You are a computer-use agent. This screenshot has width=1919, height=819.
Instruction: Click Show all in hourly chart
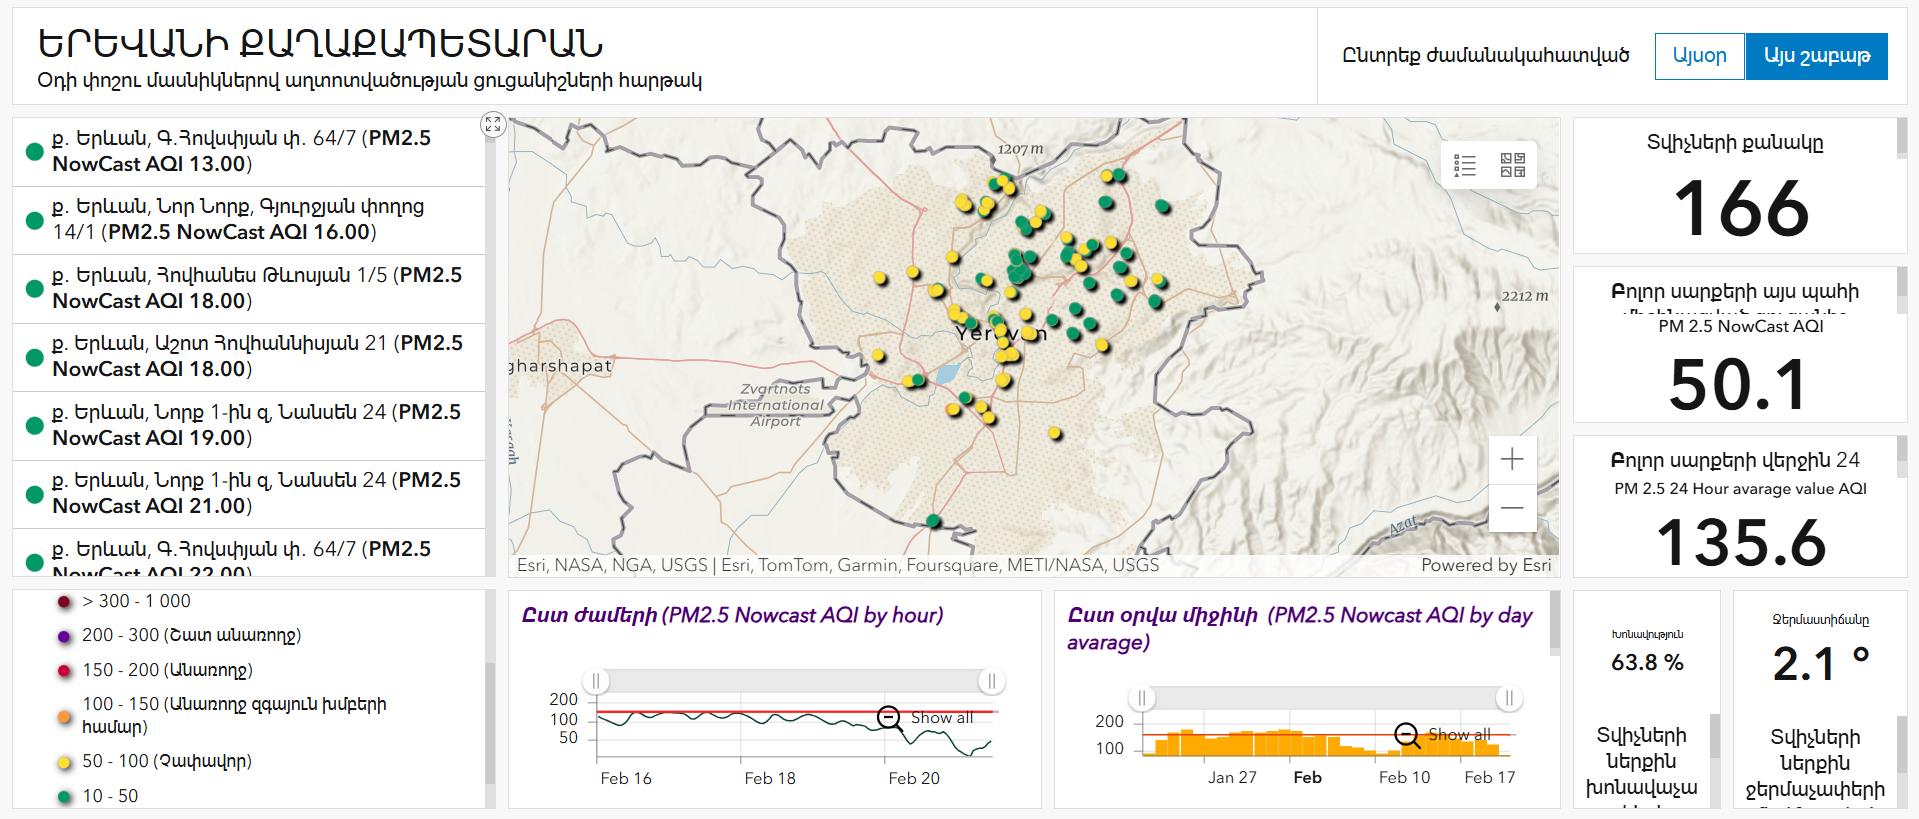click(x=941, y=718)
